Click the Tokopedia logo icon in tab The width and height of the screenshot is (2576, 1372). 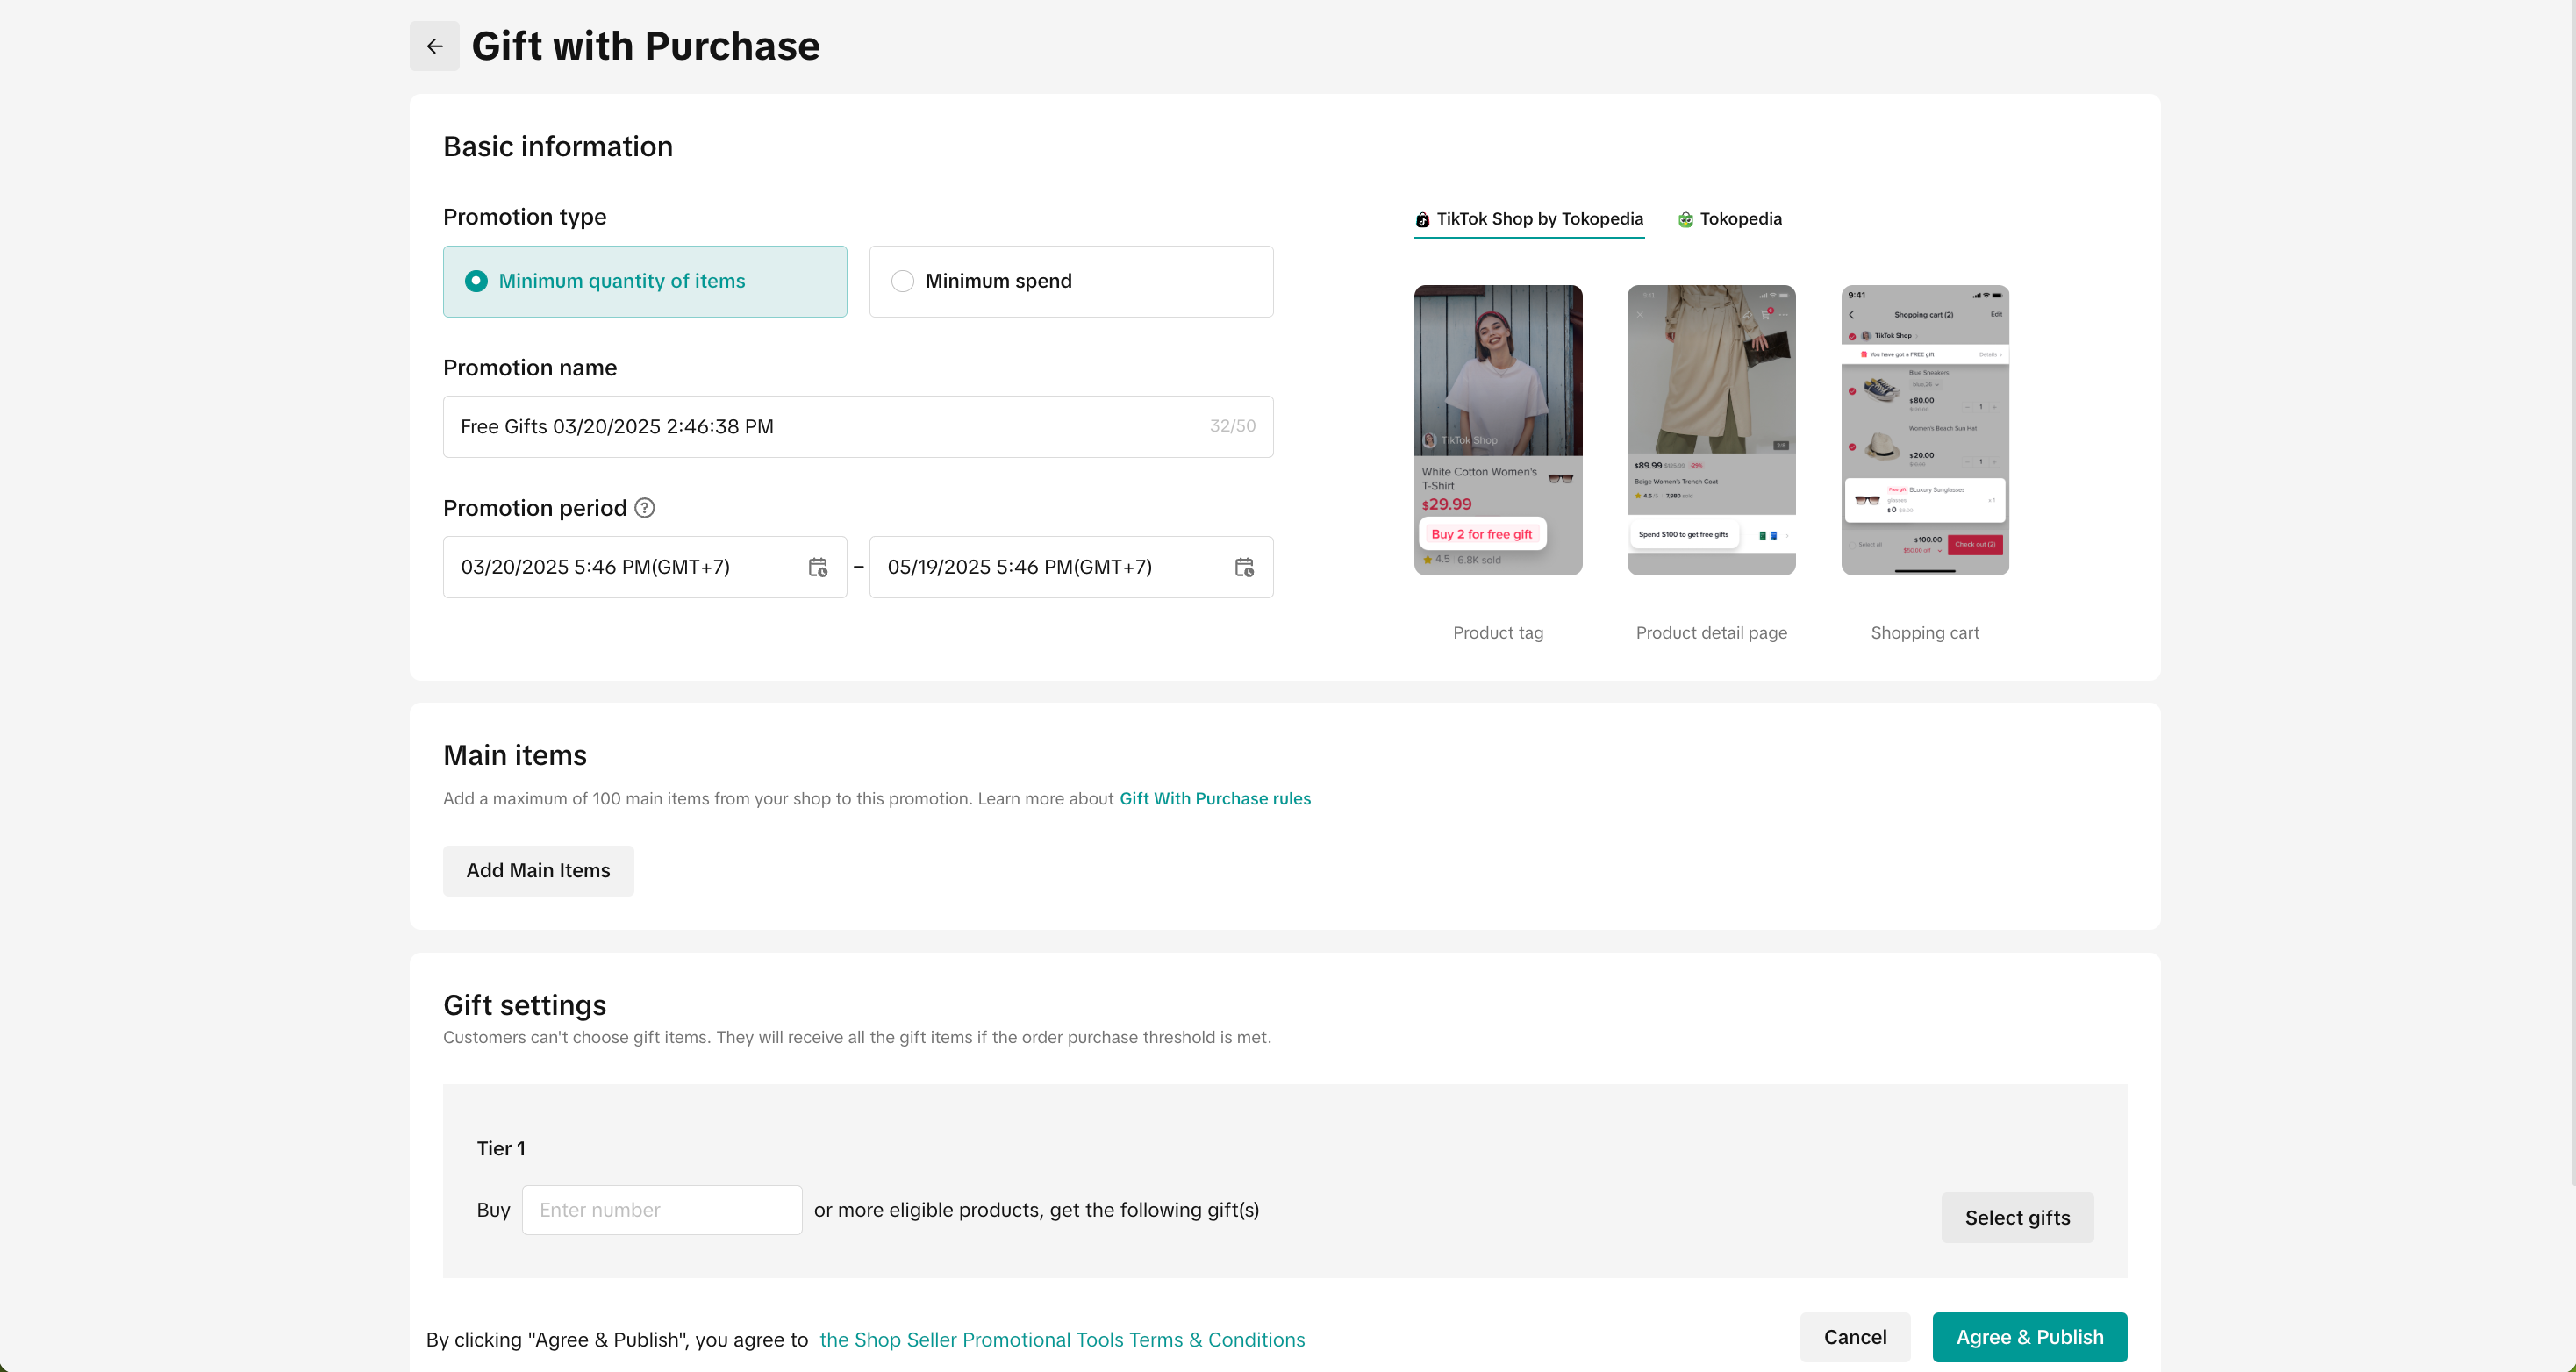click(1685, 219)
